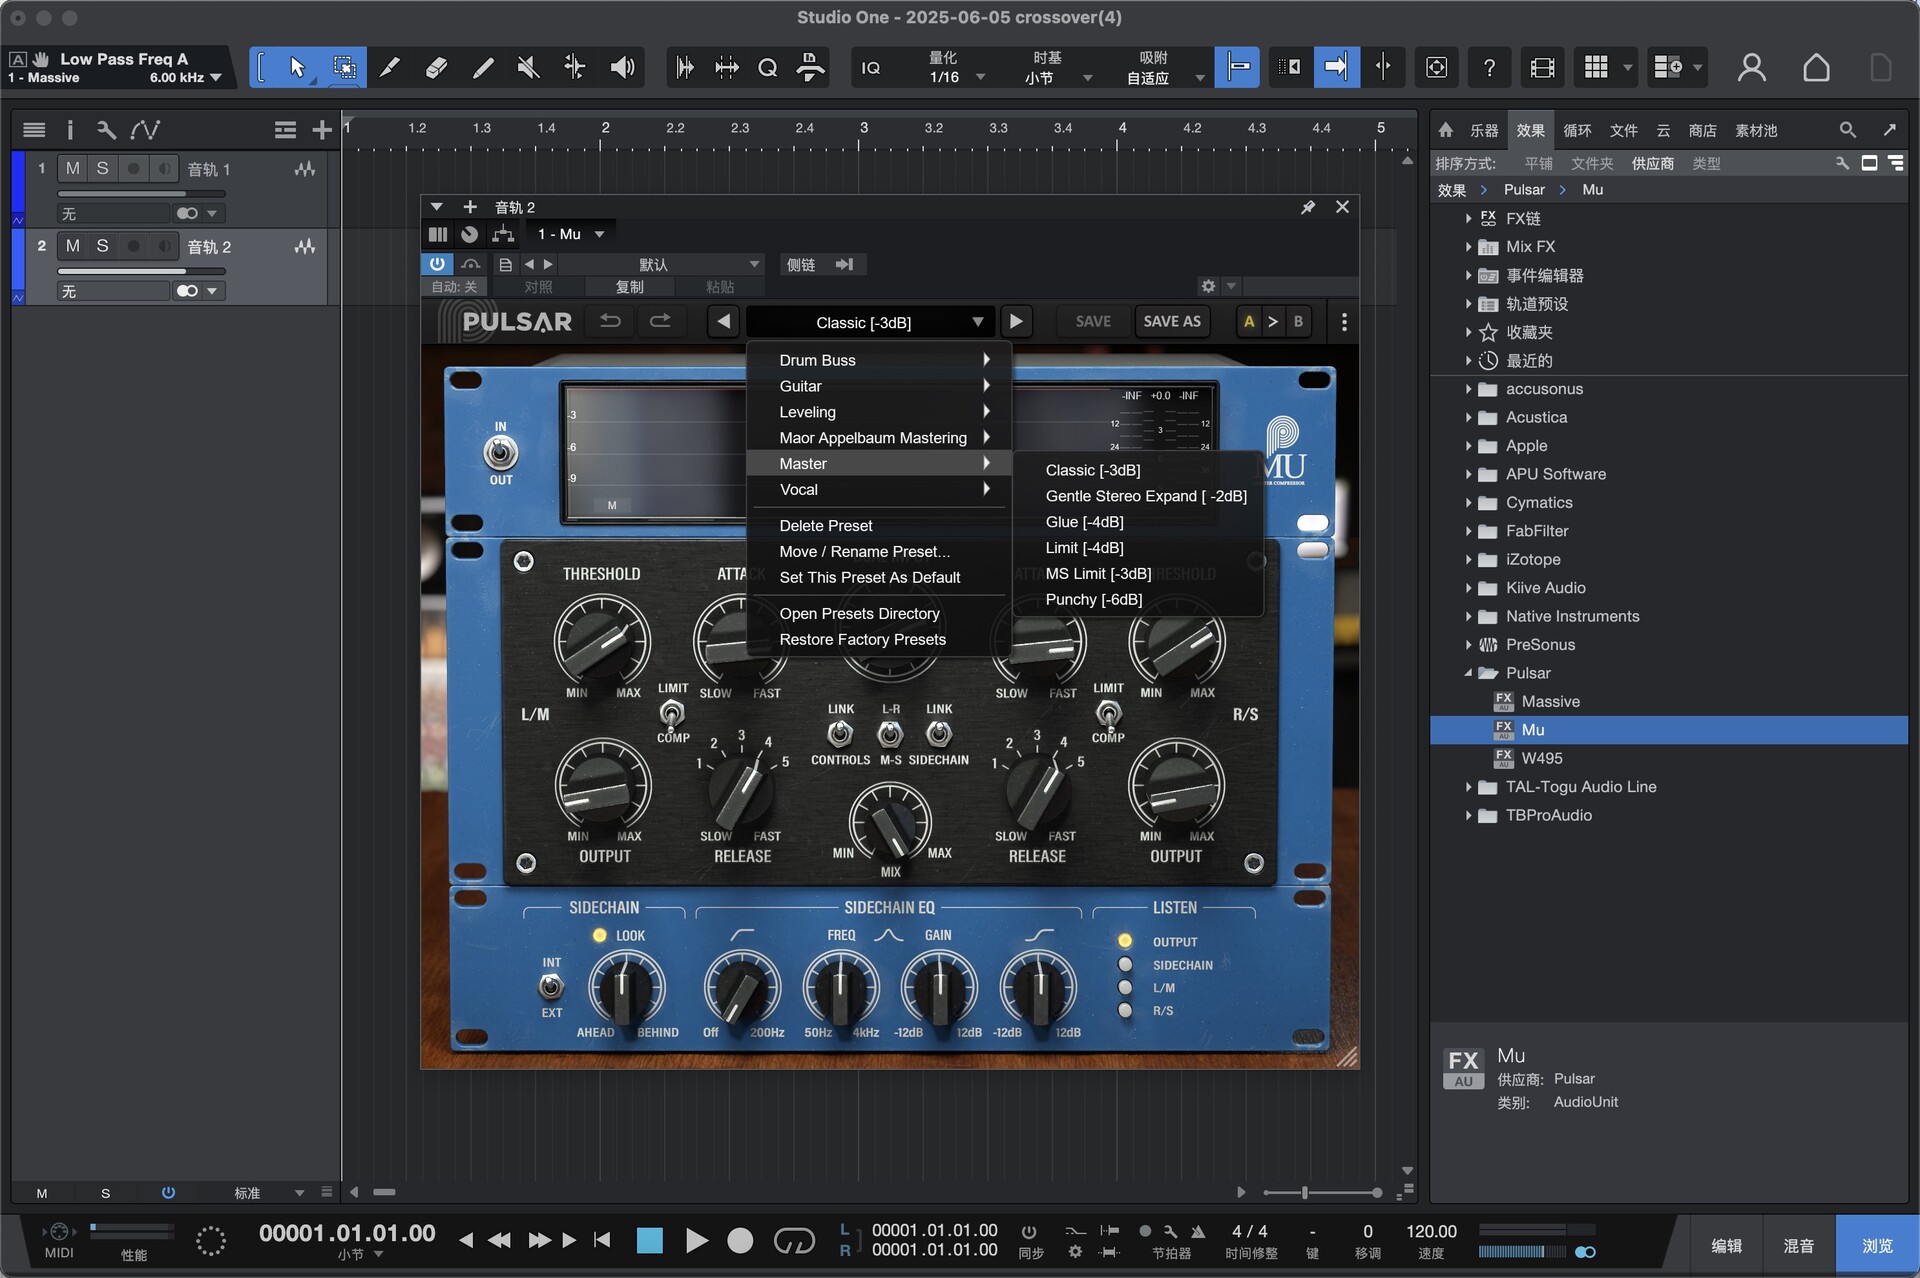Open the track inspector i icon
1920x1278 pixels.
[69, 130]
